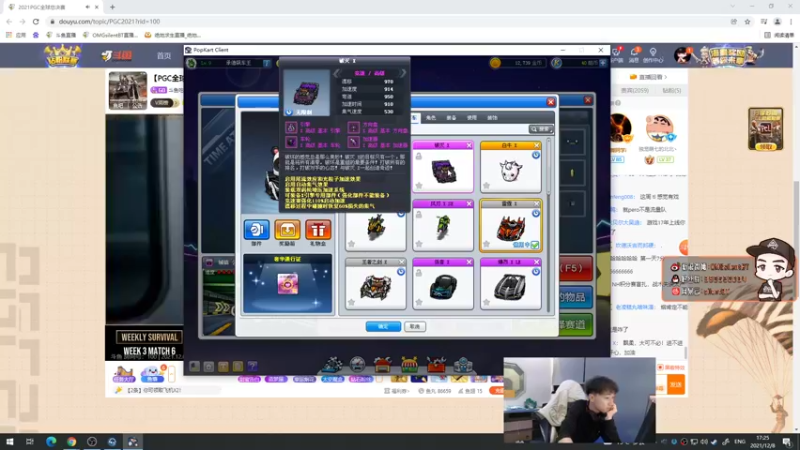This screenshot has height=450, width=800.
Task: Reload the page in Chrome
Action: tap(36, 21)
